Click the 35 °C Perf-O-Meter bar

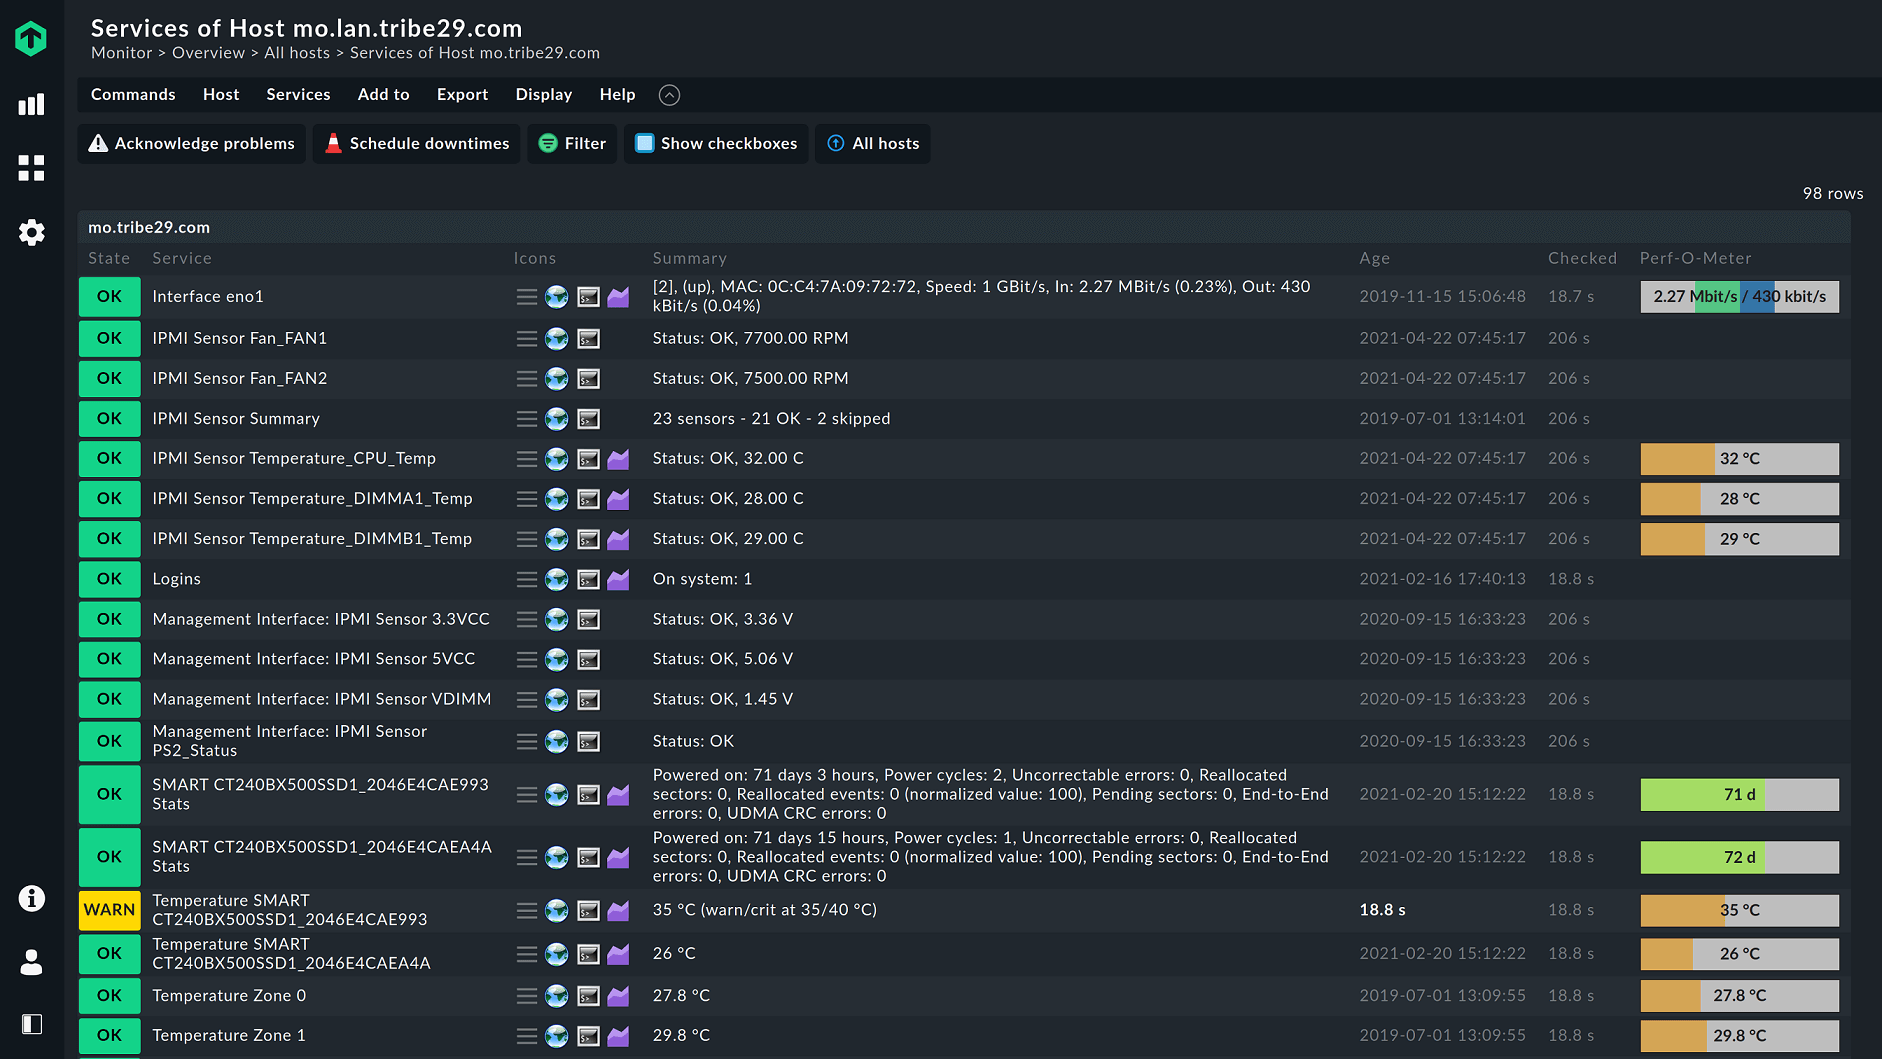pyautogui.click(x=1740, y=910)
